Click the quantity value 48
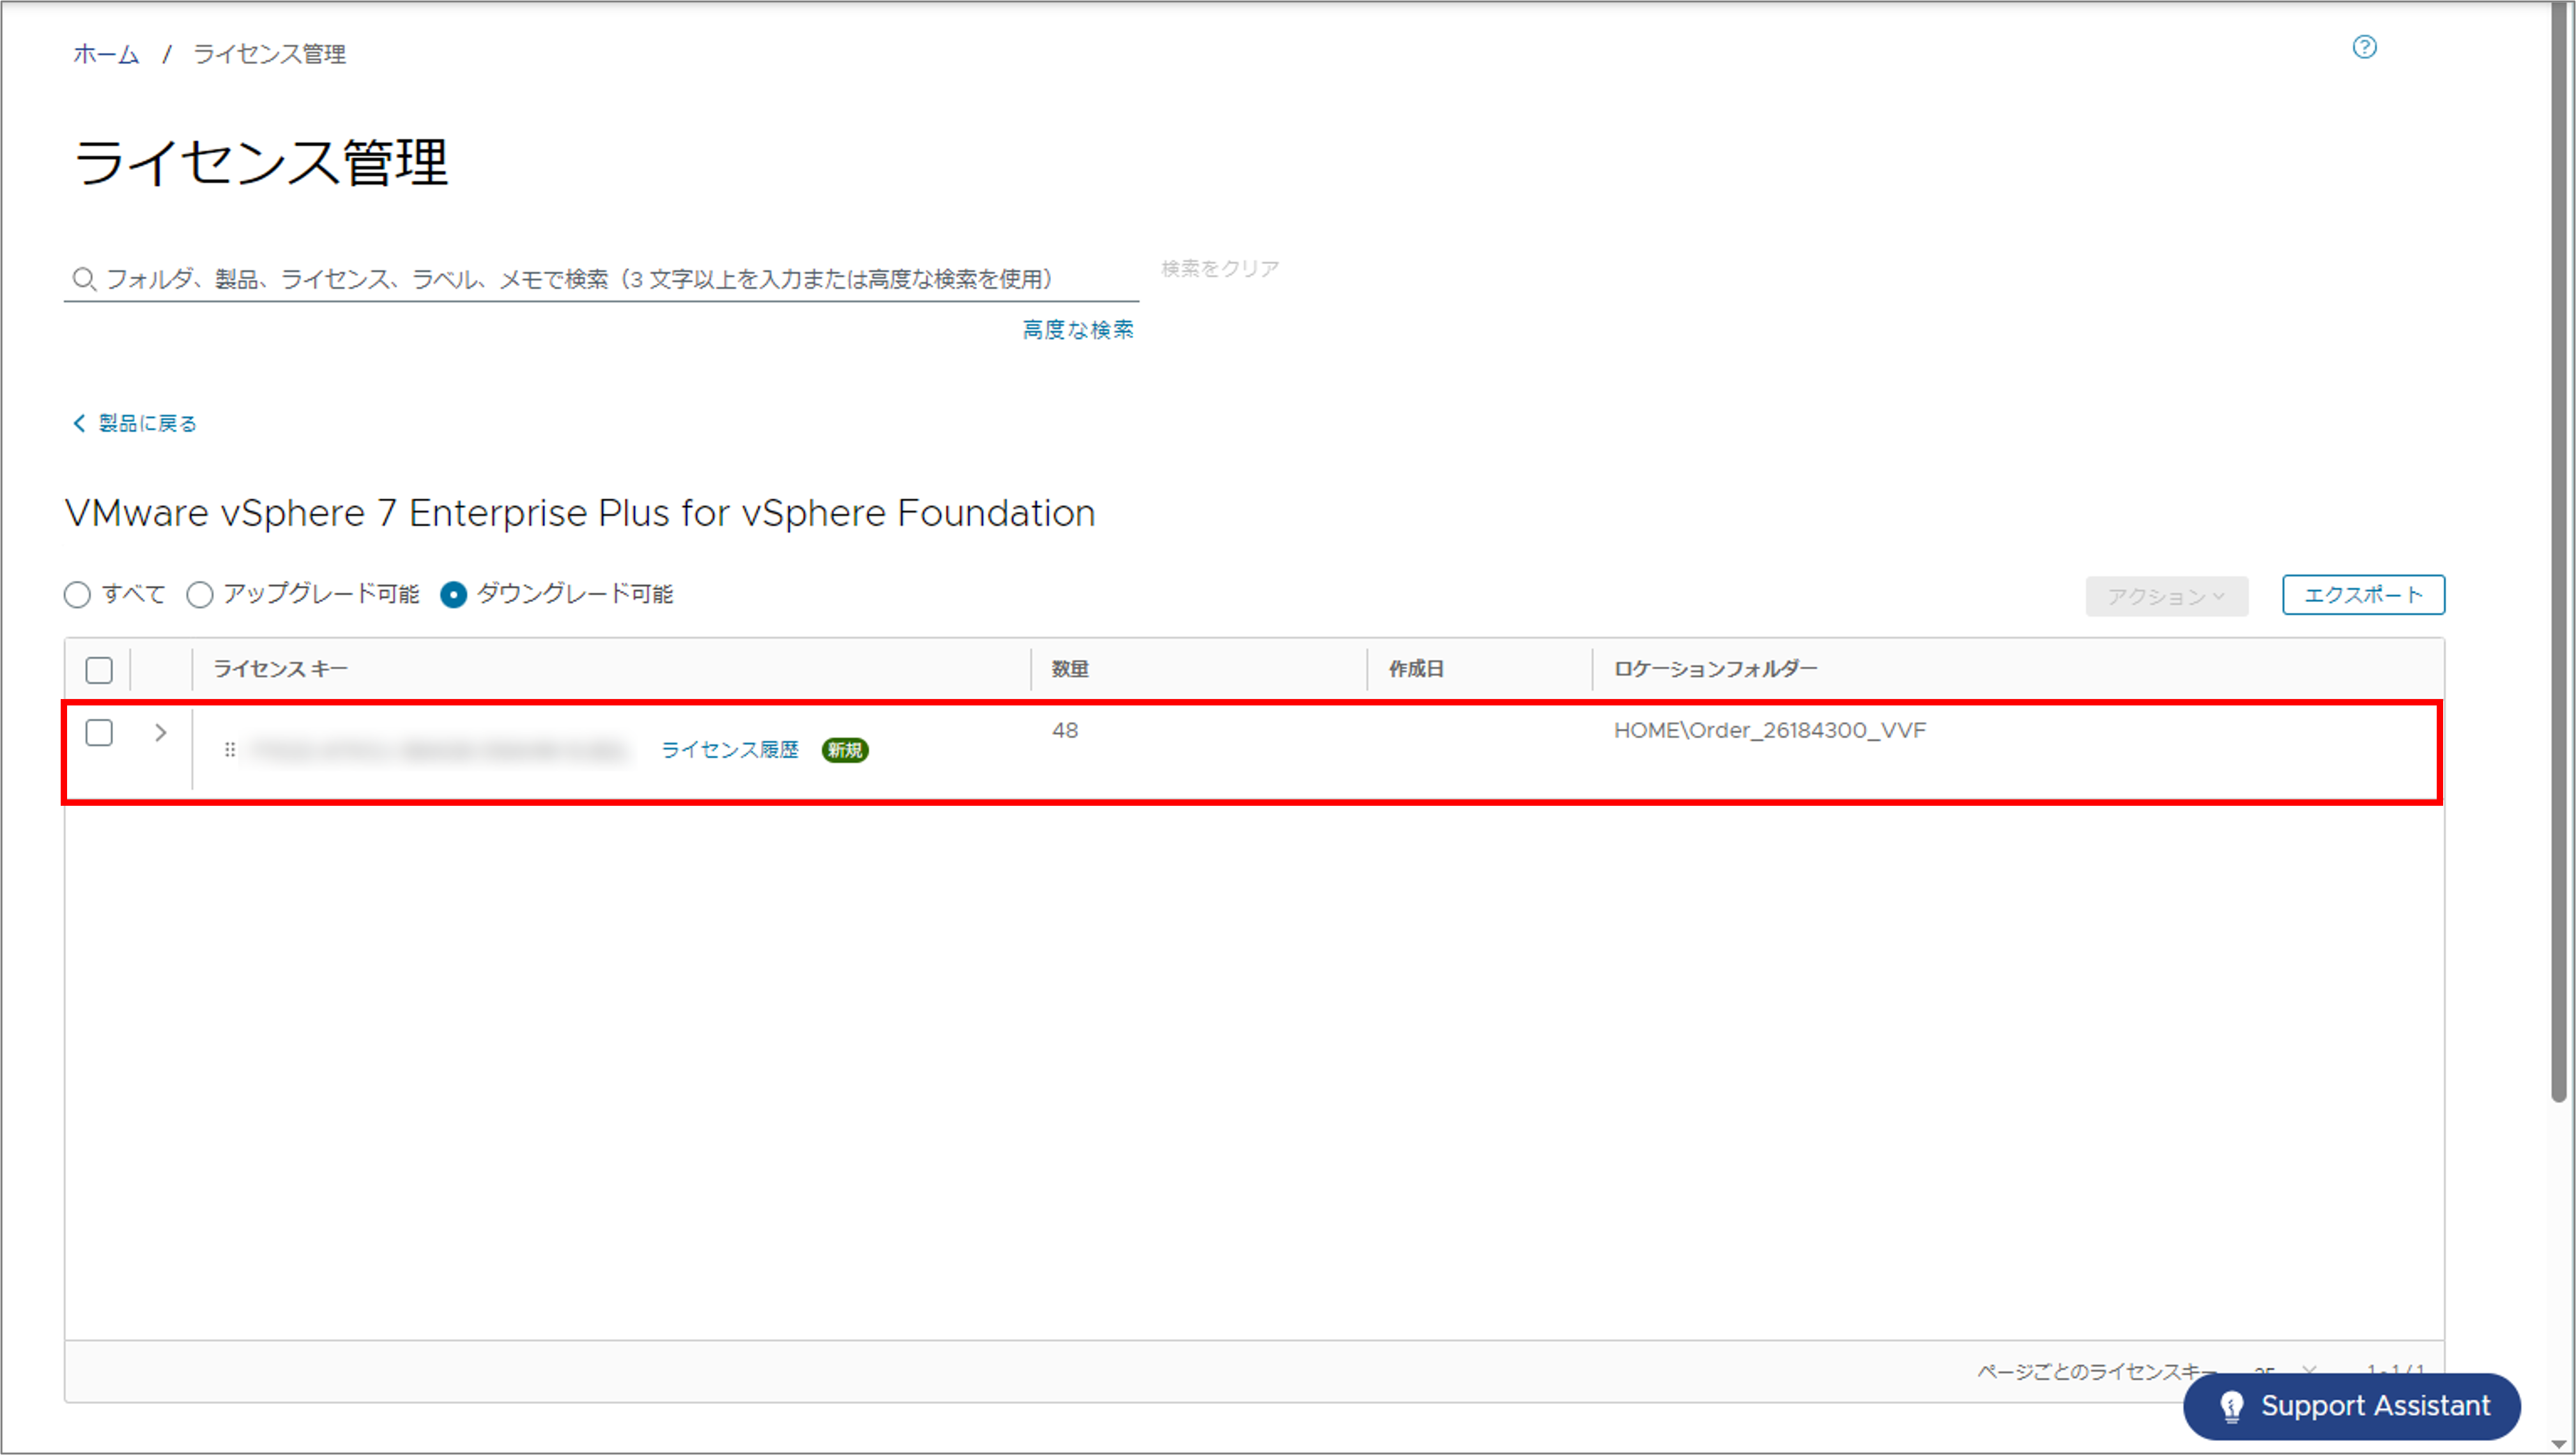Viewport: 2576px width, 1455px height. coord(1065,730)
